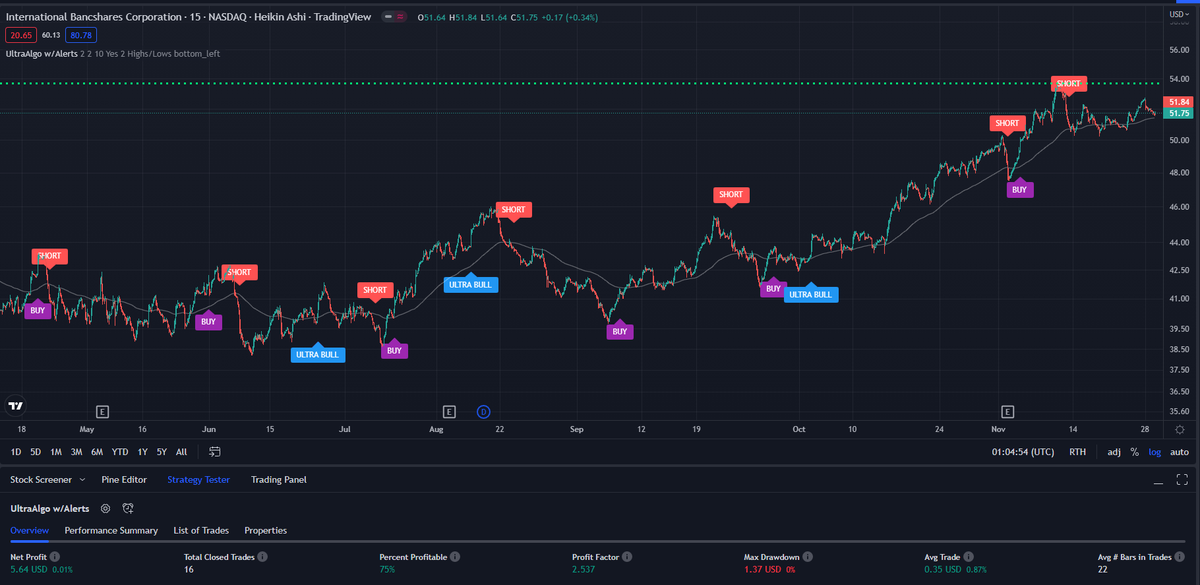Screen dimensions: 1200x585
Task: Set range to 1D
Action: click(x=16, y=452)
